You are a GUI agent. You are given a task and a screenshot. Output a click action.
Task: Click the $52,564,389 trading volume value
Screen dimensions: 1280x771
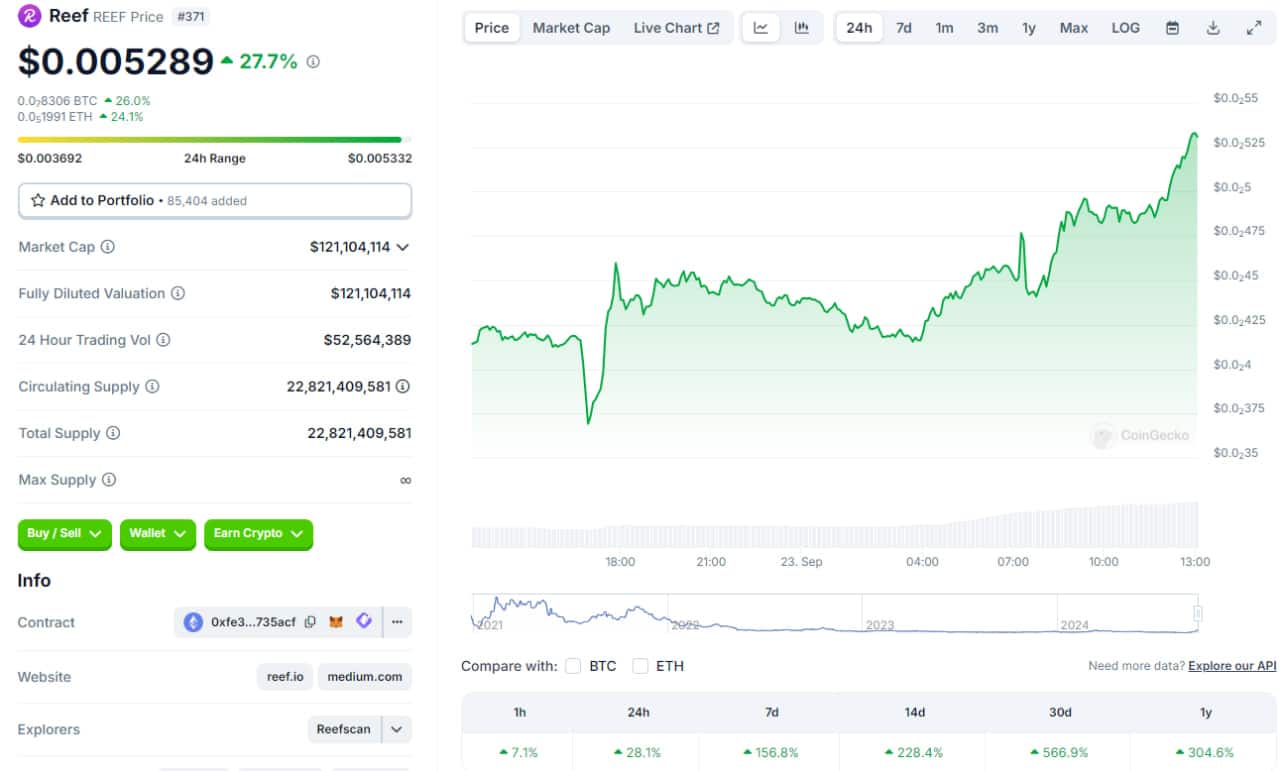click(367, 340)
